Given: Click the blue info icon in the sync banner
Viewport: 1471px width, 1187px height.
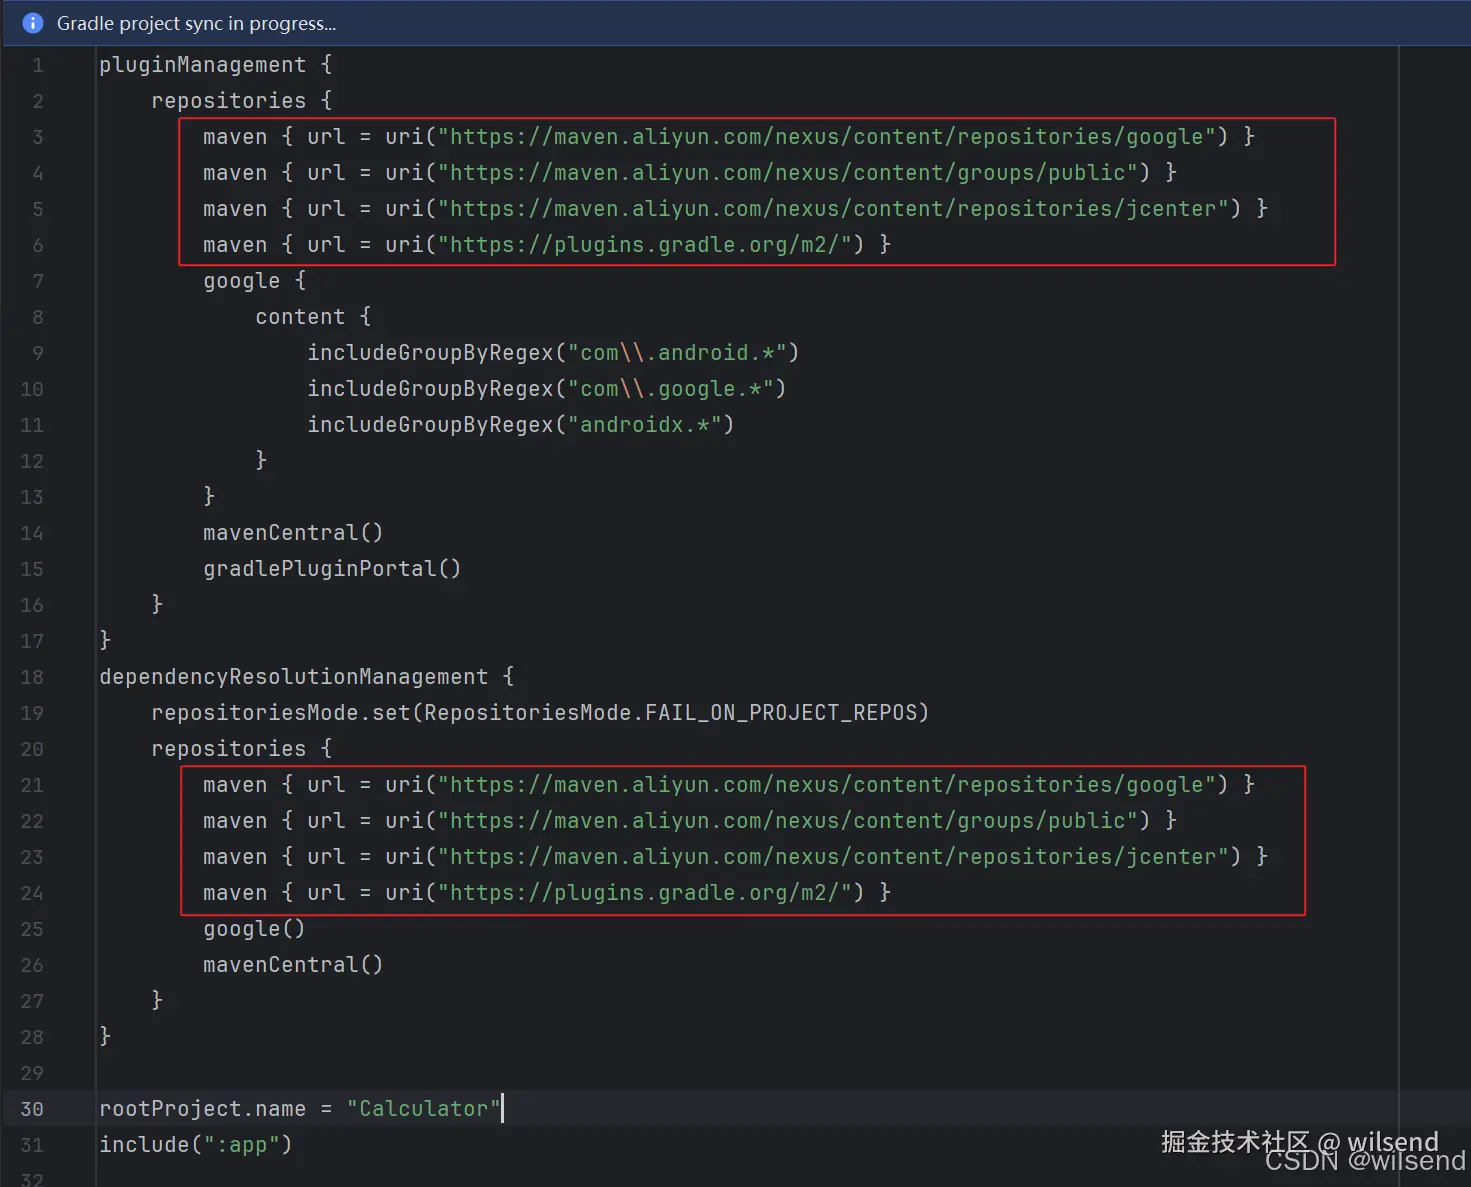Looking at the screenshot, I should pos(33,23).
